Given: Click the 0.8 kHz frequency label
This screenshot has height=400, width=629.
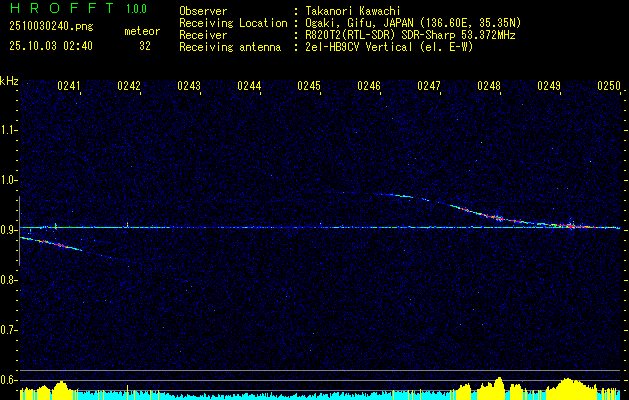Looking at the screenshot, I should pyautogui.click(x=8, y=280).
